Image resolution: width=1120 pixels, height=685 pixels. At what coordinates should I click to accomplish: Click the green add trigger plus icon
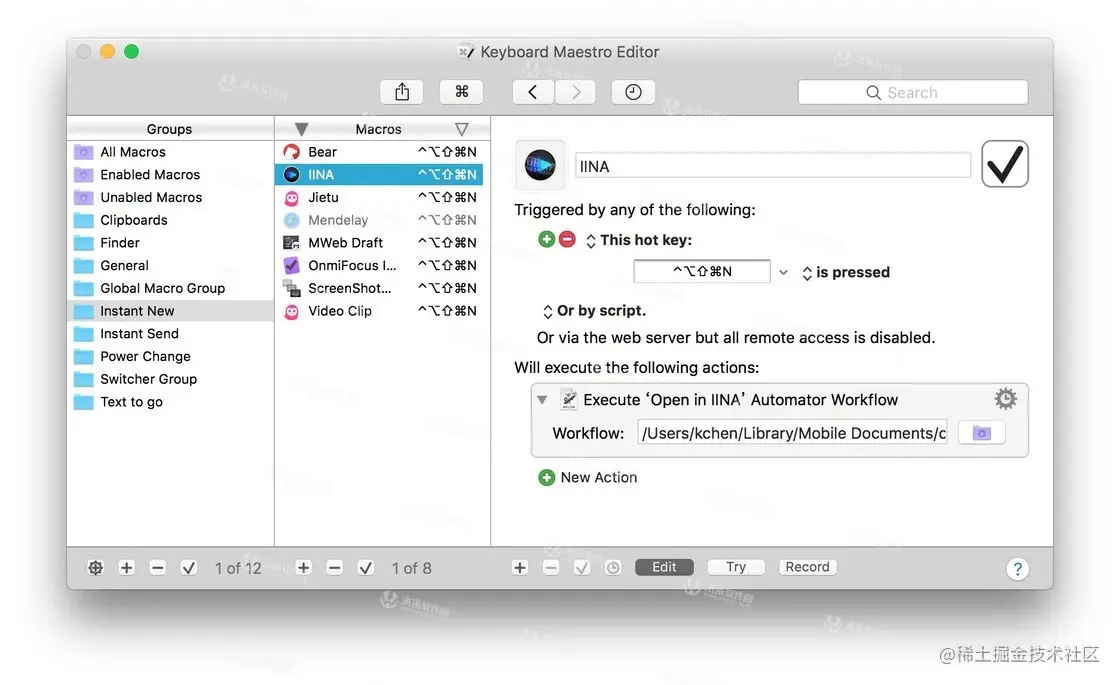click(546, 239)
